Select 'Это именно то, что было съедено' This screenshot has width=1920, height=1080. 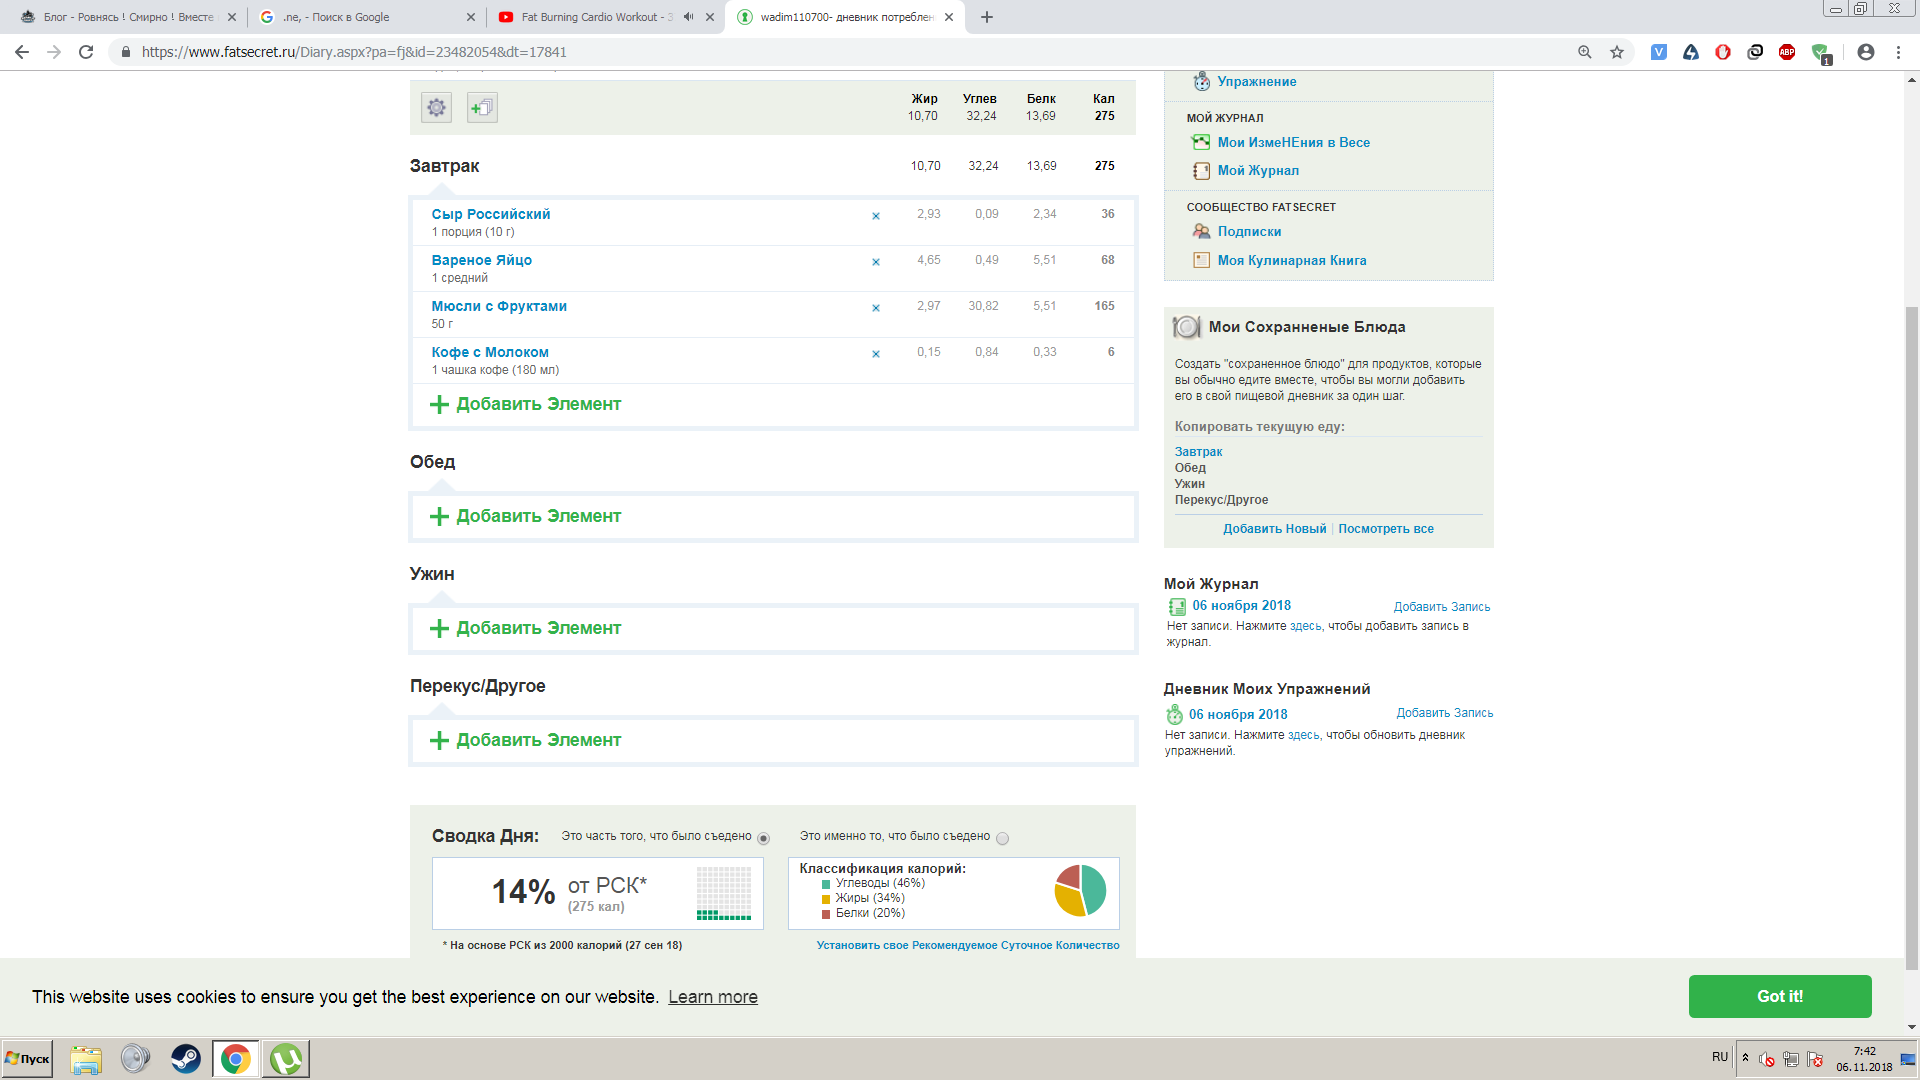1002,838
